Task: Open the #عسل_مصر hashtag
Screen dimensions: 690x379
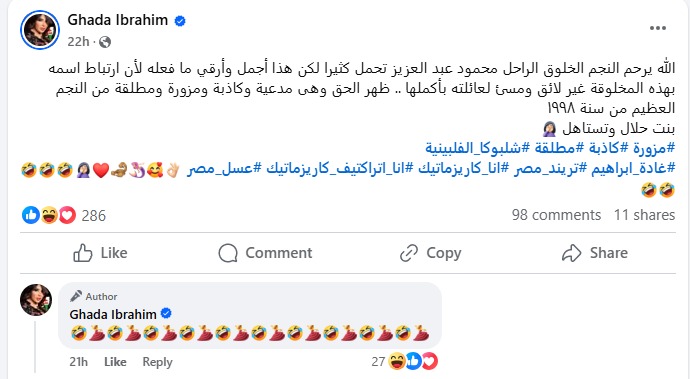Action: pyautogui.click(x=224, y=168)
